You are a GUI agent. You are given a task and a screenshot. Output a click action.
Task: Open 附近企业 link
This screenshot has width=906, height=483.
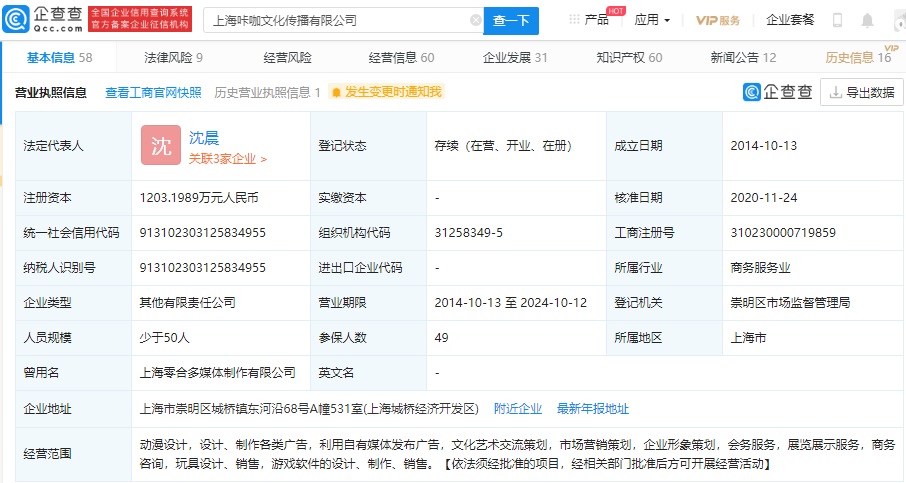[x=518, y=408]
